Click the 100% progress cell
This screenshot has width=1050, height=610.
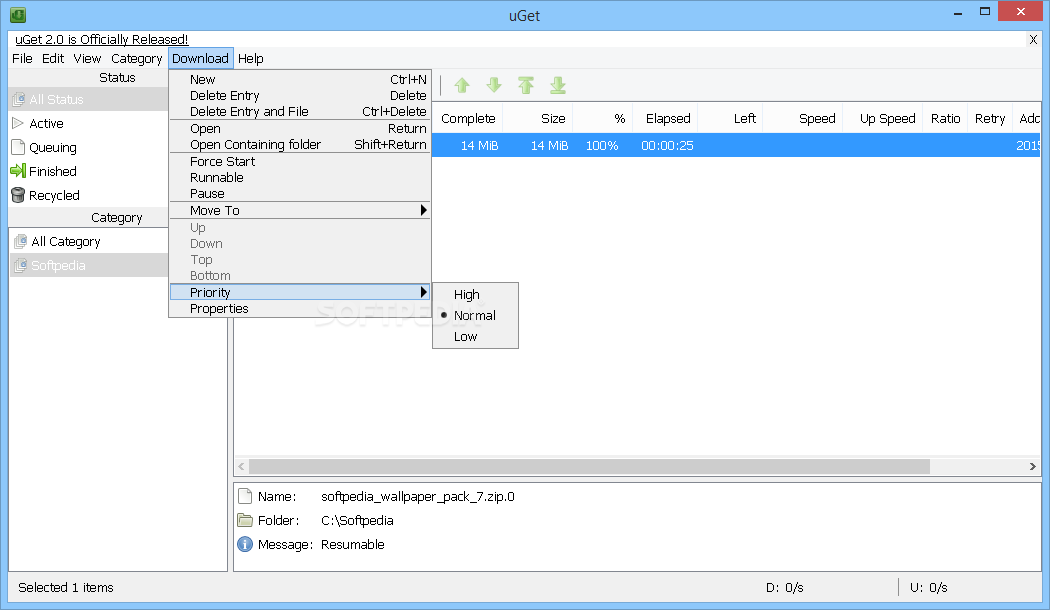[602, 145]
